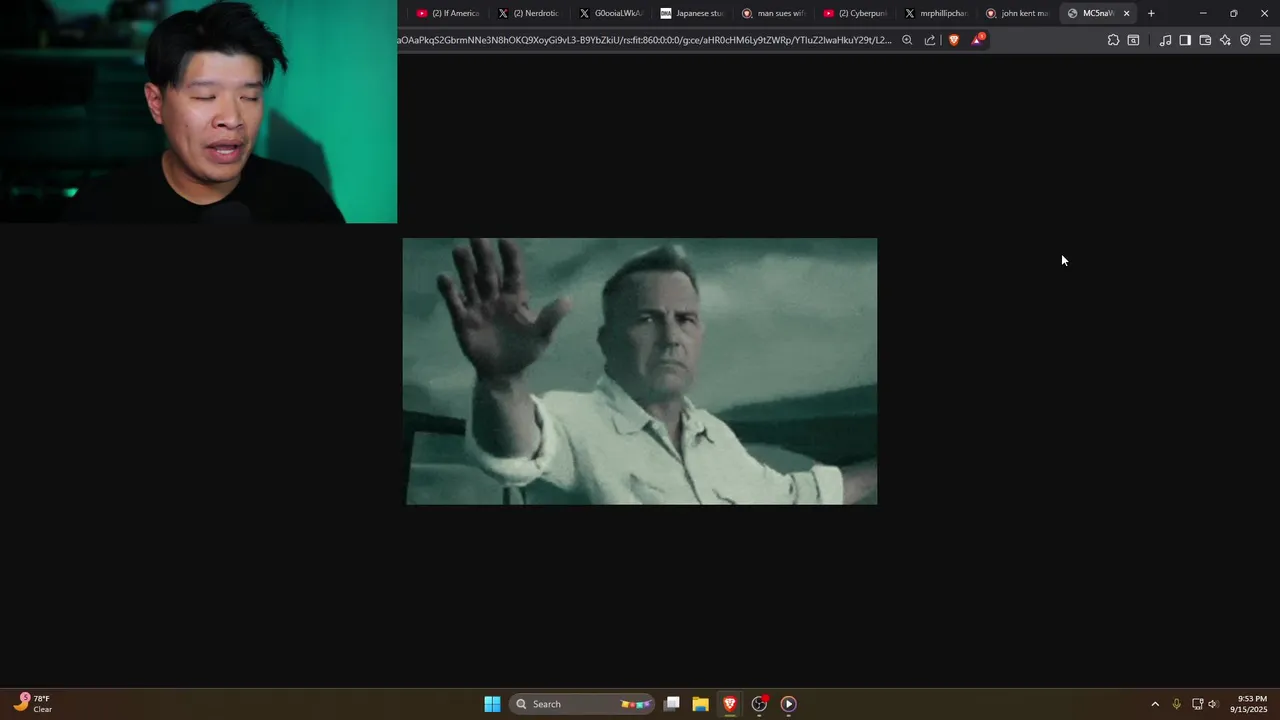
Task: Click the icon right of Extensions
Action: (x=1133, y=40)
